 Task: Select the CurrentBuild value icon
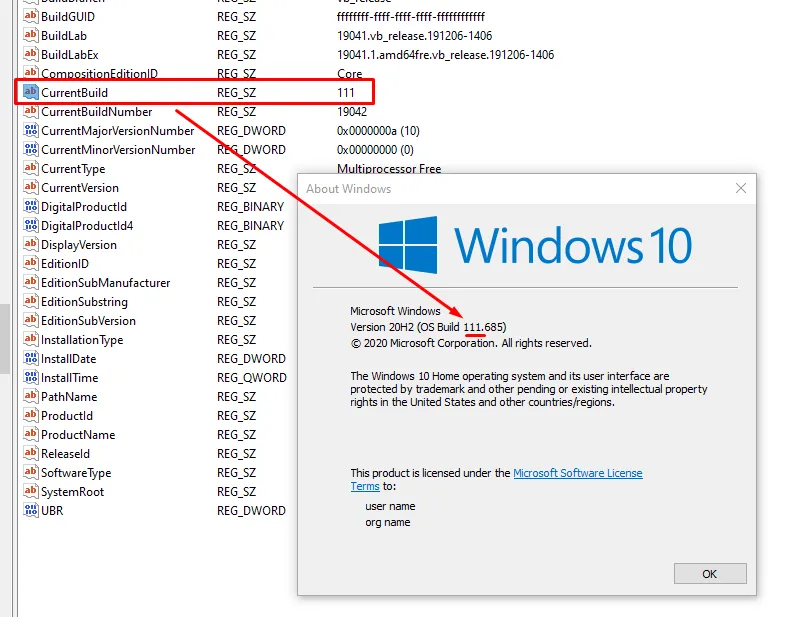point(31,92)
